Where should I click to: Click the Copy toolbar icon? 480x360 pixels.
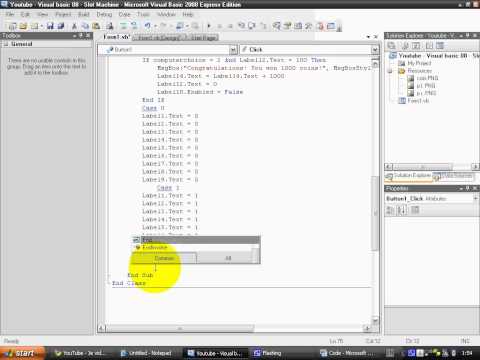click(85, 26)
